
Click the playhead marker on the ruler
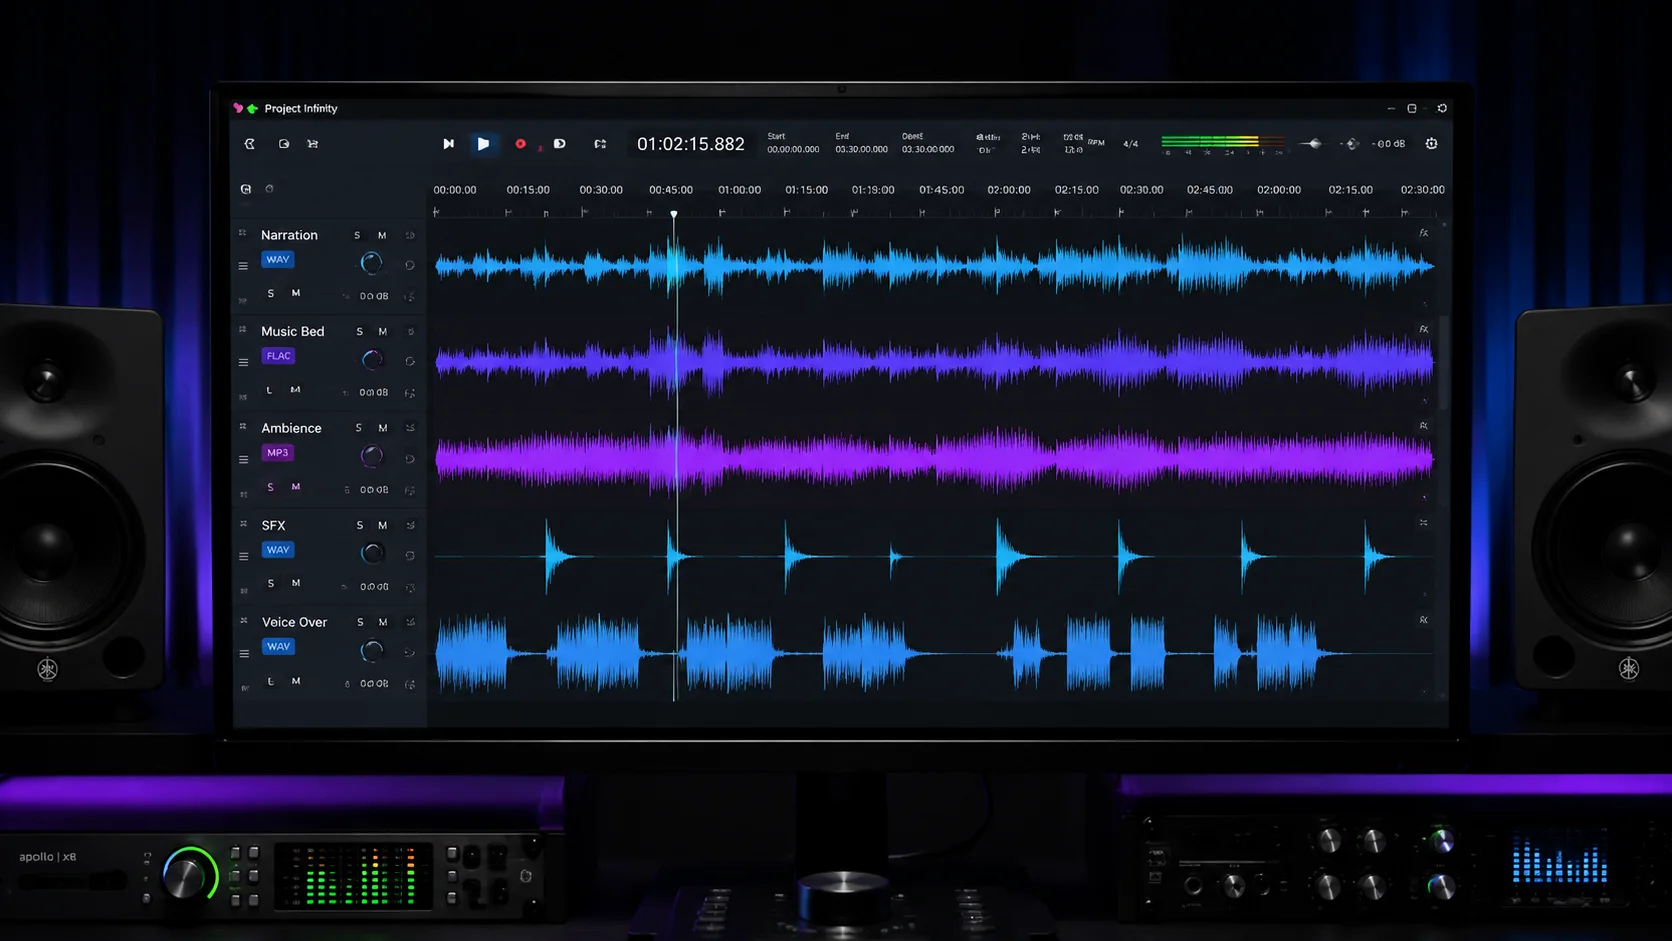tap(674, 213)
